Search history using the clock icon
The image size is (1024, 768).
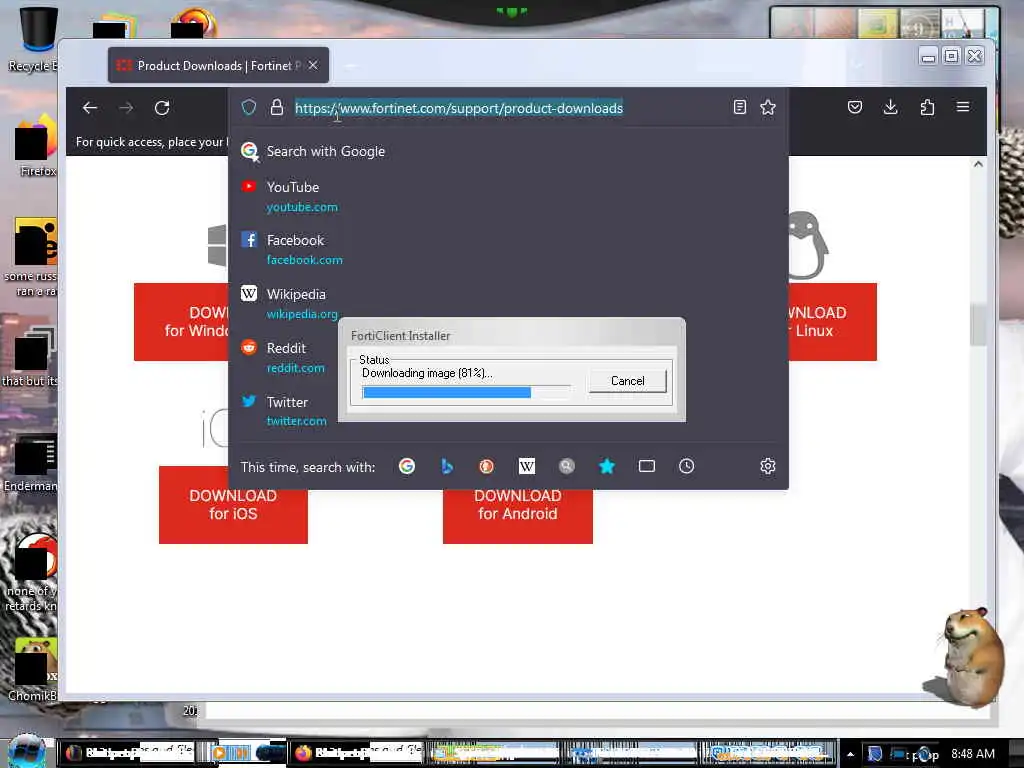(x=686, y=466)
